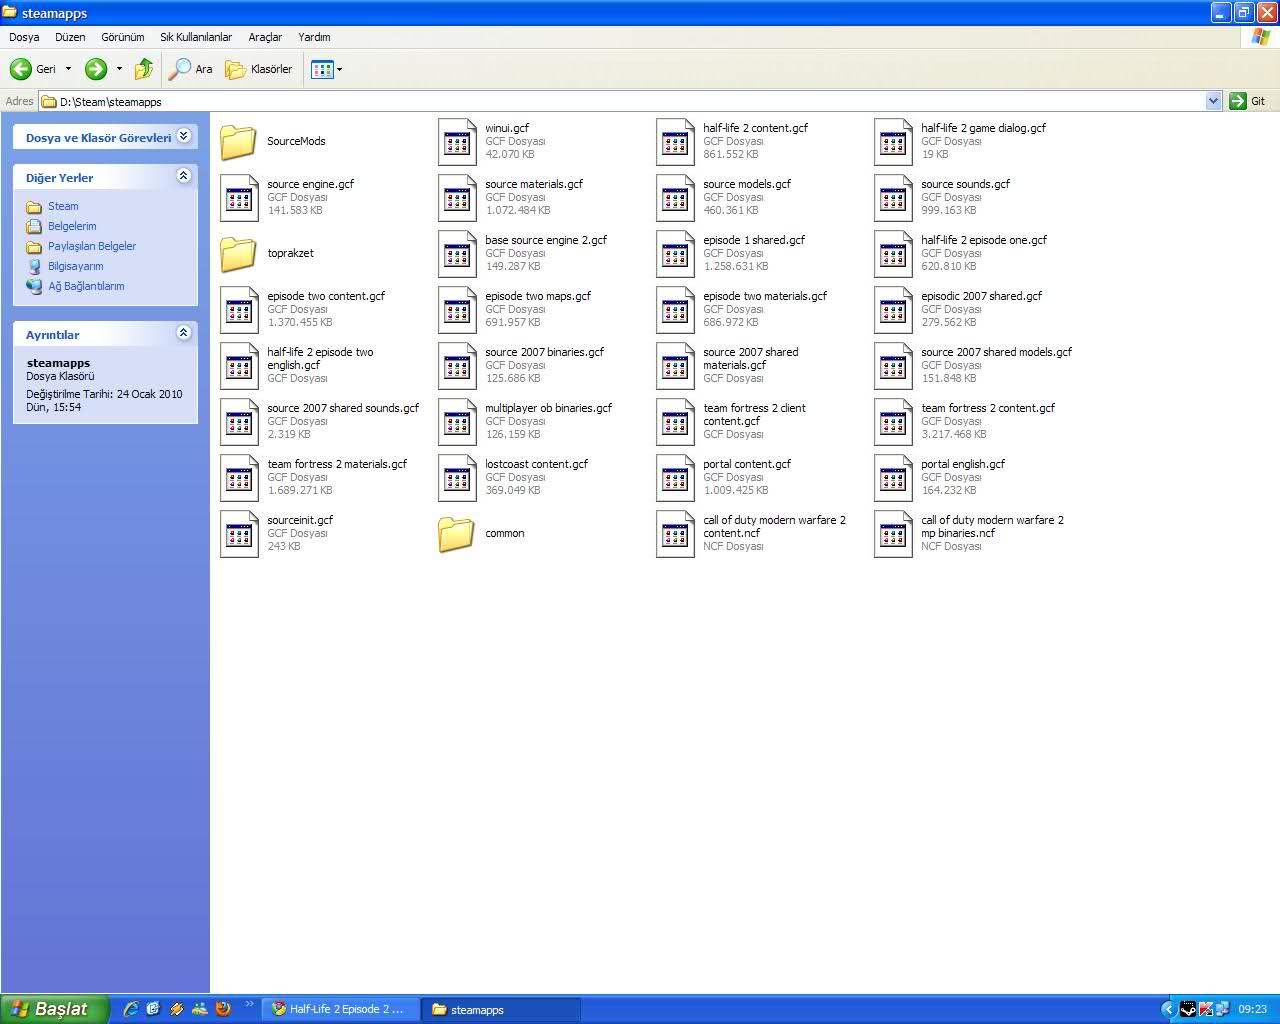Open the views button icon
Image resolution: width=1280 pixels, height=1024 pixels.
point(322,69)
